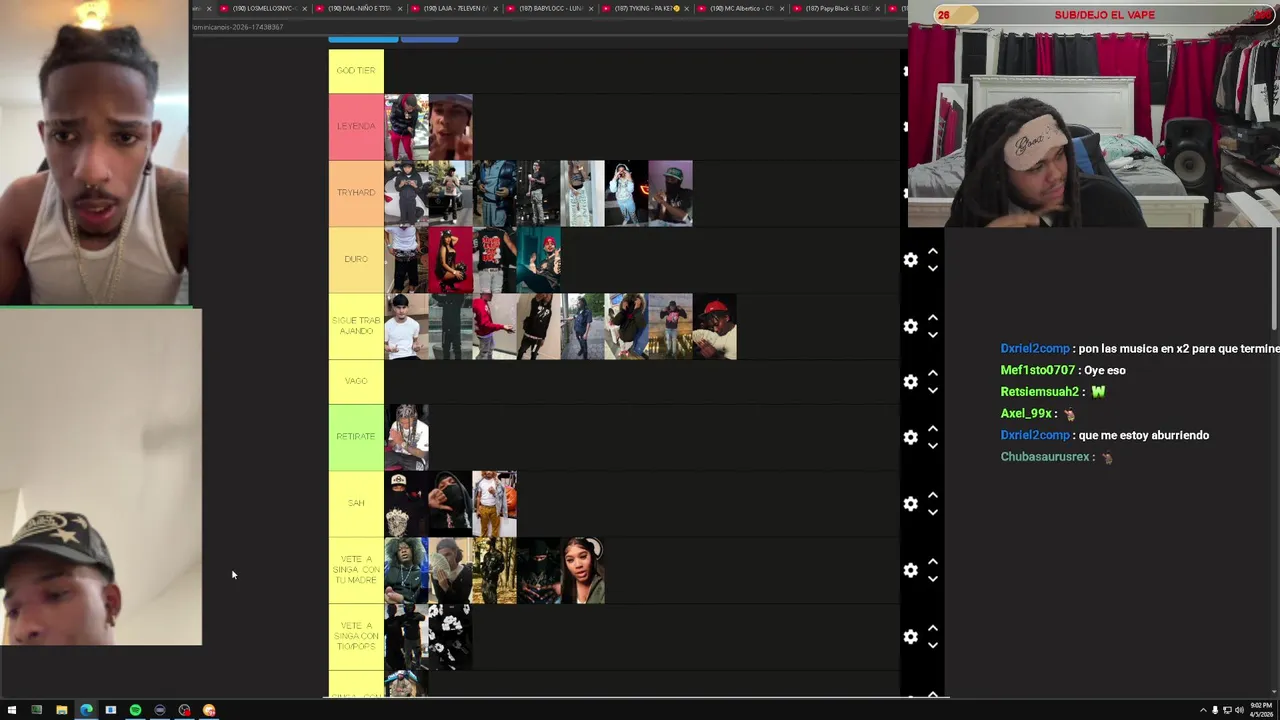Close the MC Albertico tab
1280x720 pixels.
coord(782,8)
